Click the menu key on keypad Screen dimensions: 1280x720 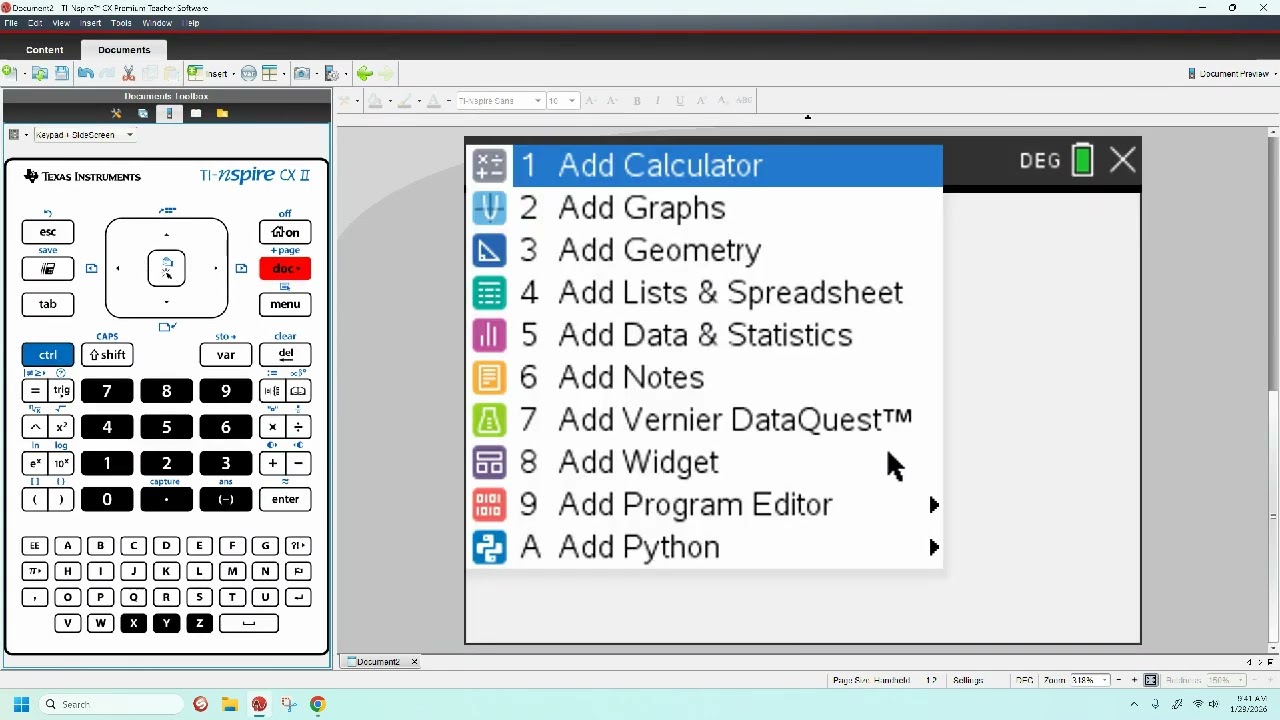pos(285,304)
